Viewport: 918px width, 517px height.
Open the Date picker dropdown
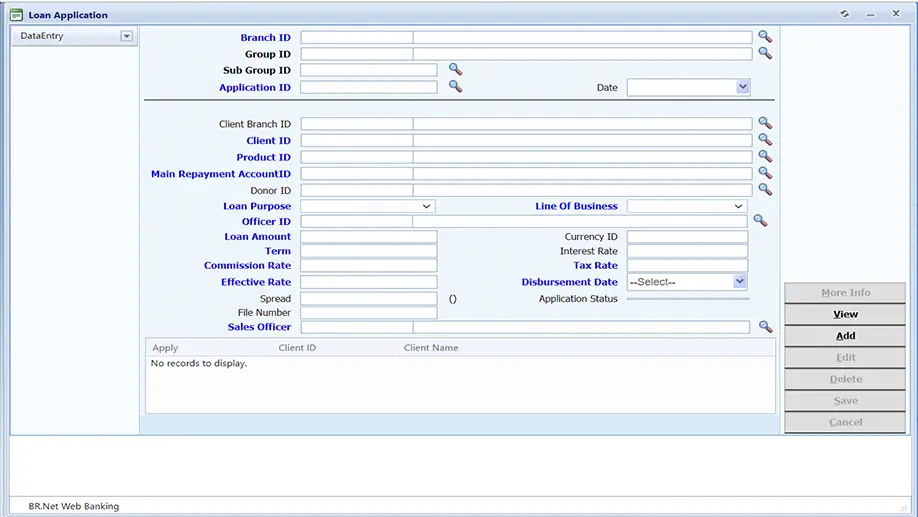coord(742,87)
